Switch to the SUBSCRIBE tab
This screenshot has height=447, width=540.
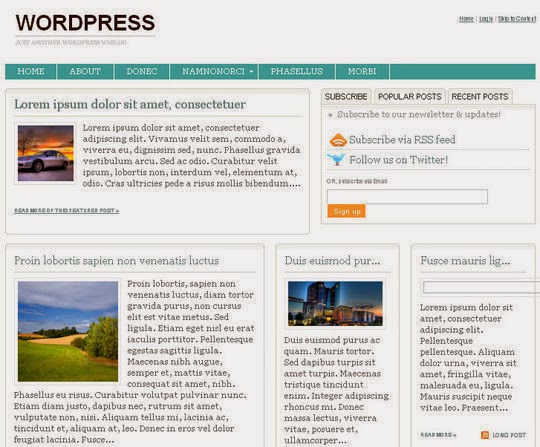[x=346, y=97]
